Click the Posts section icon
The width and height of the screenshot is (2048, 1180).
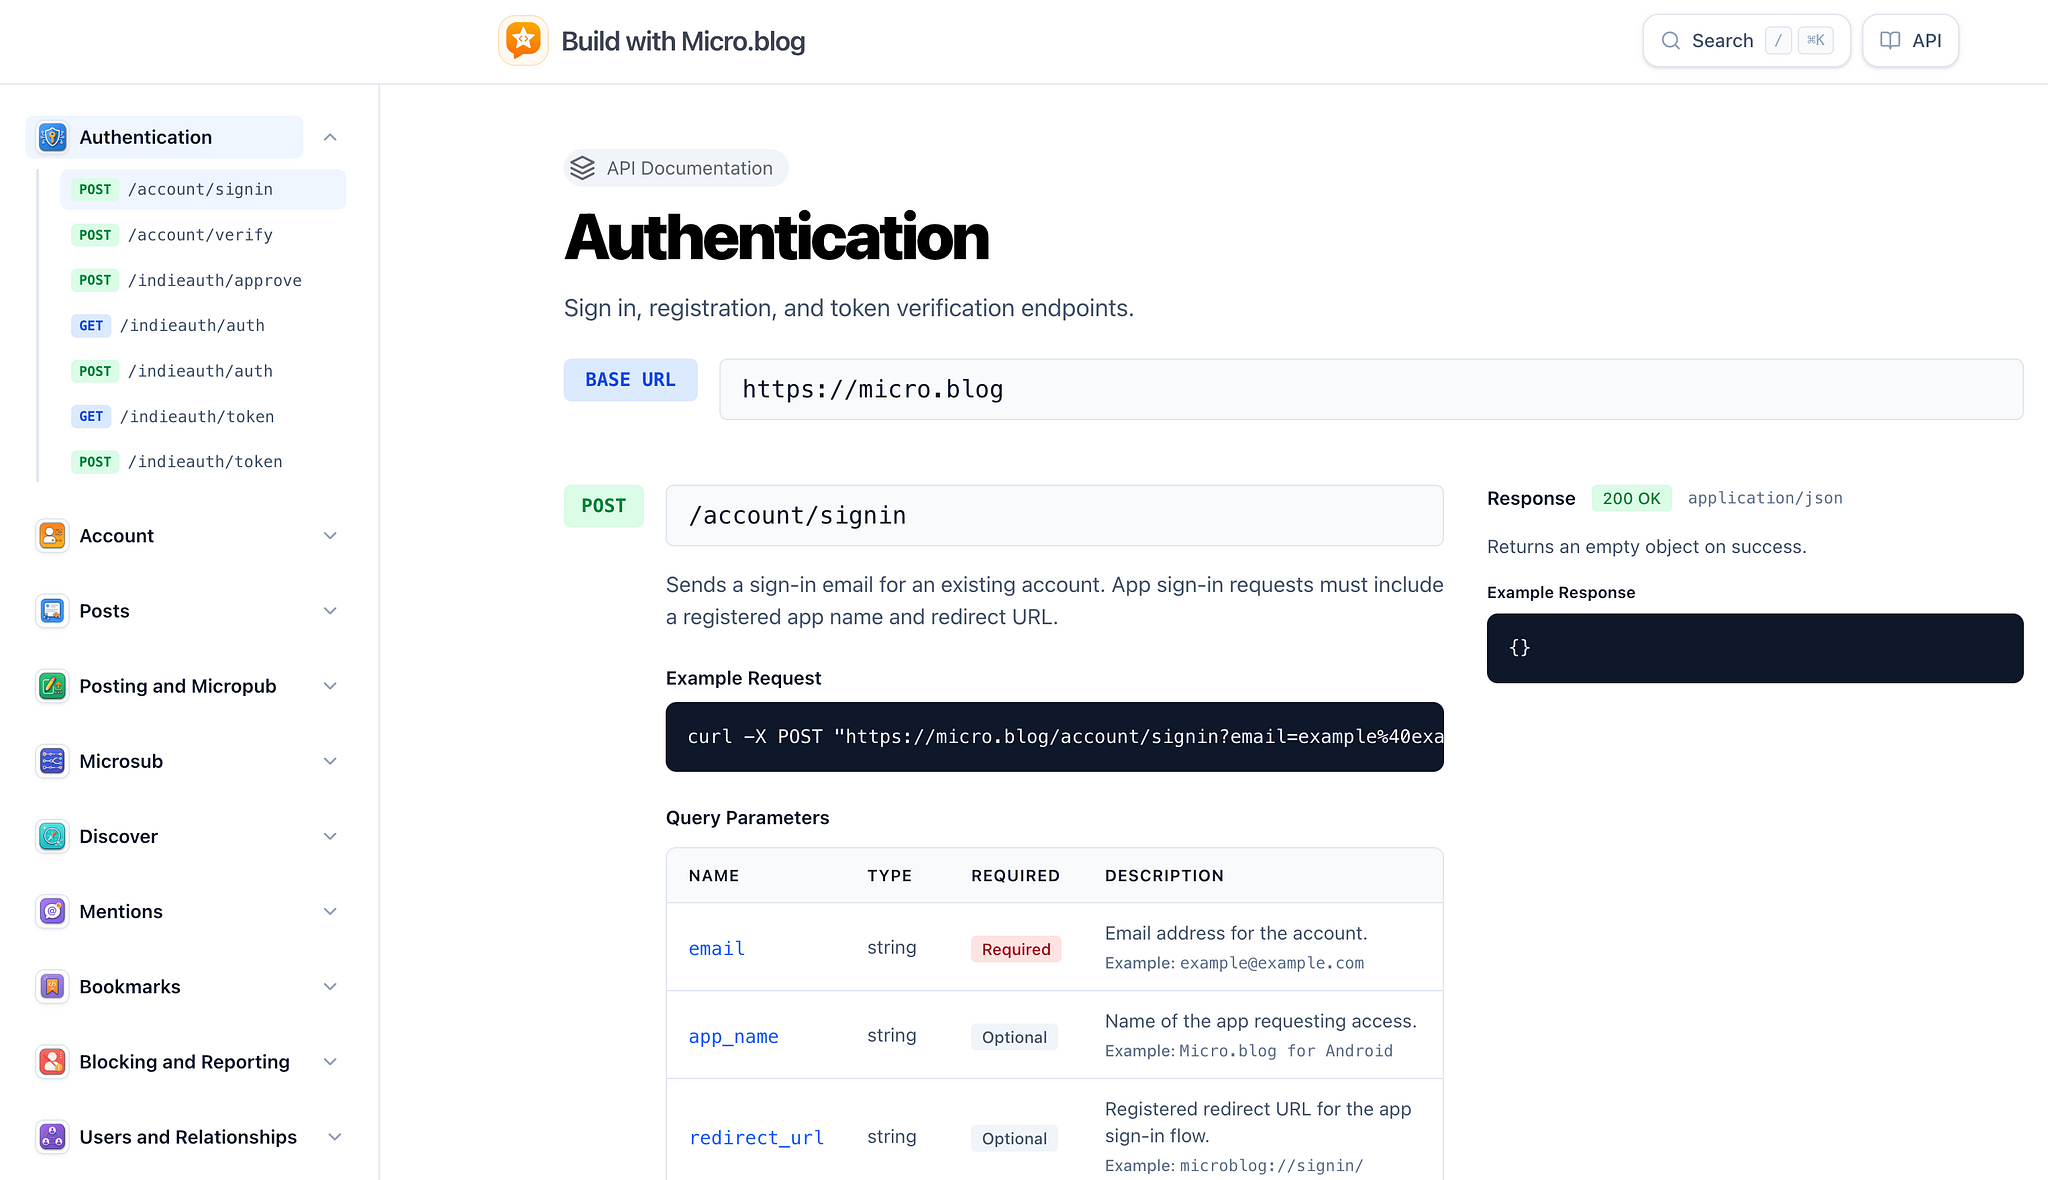[52, 611]
